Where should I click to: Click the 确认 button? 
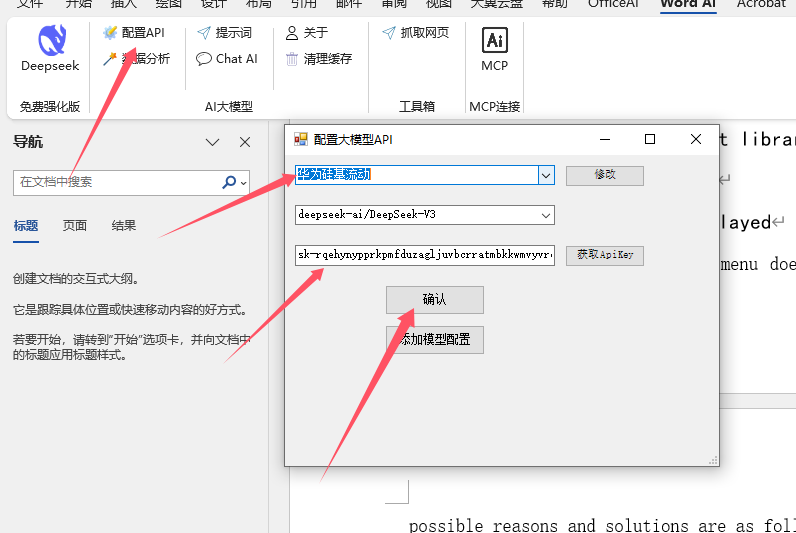435,299
